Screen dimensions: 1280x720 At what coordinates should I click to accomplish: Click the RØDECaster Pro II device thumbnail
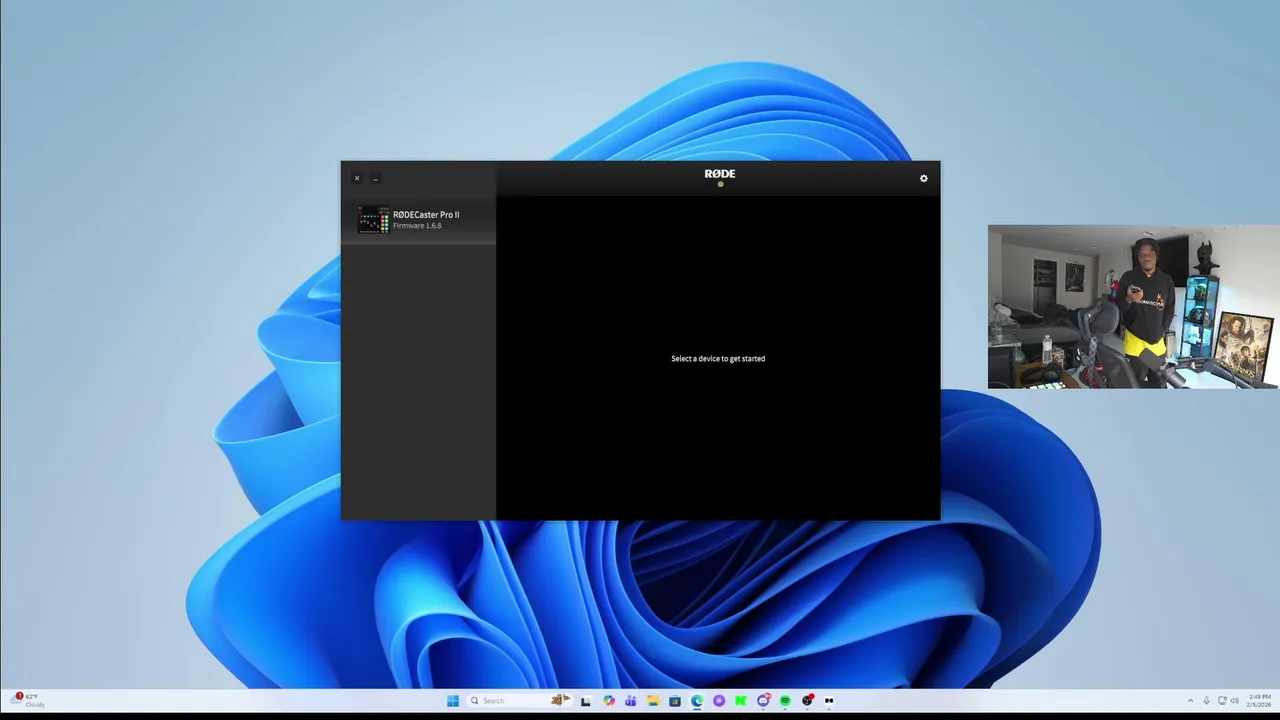coord(373,220)
